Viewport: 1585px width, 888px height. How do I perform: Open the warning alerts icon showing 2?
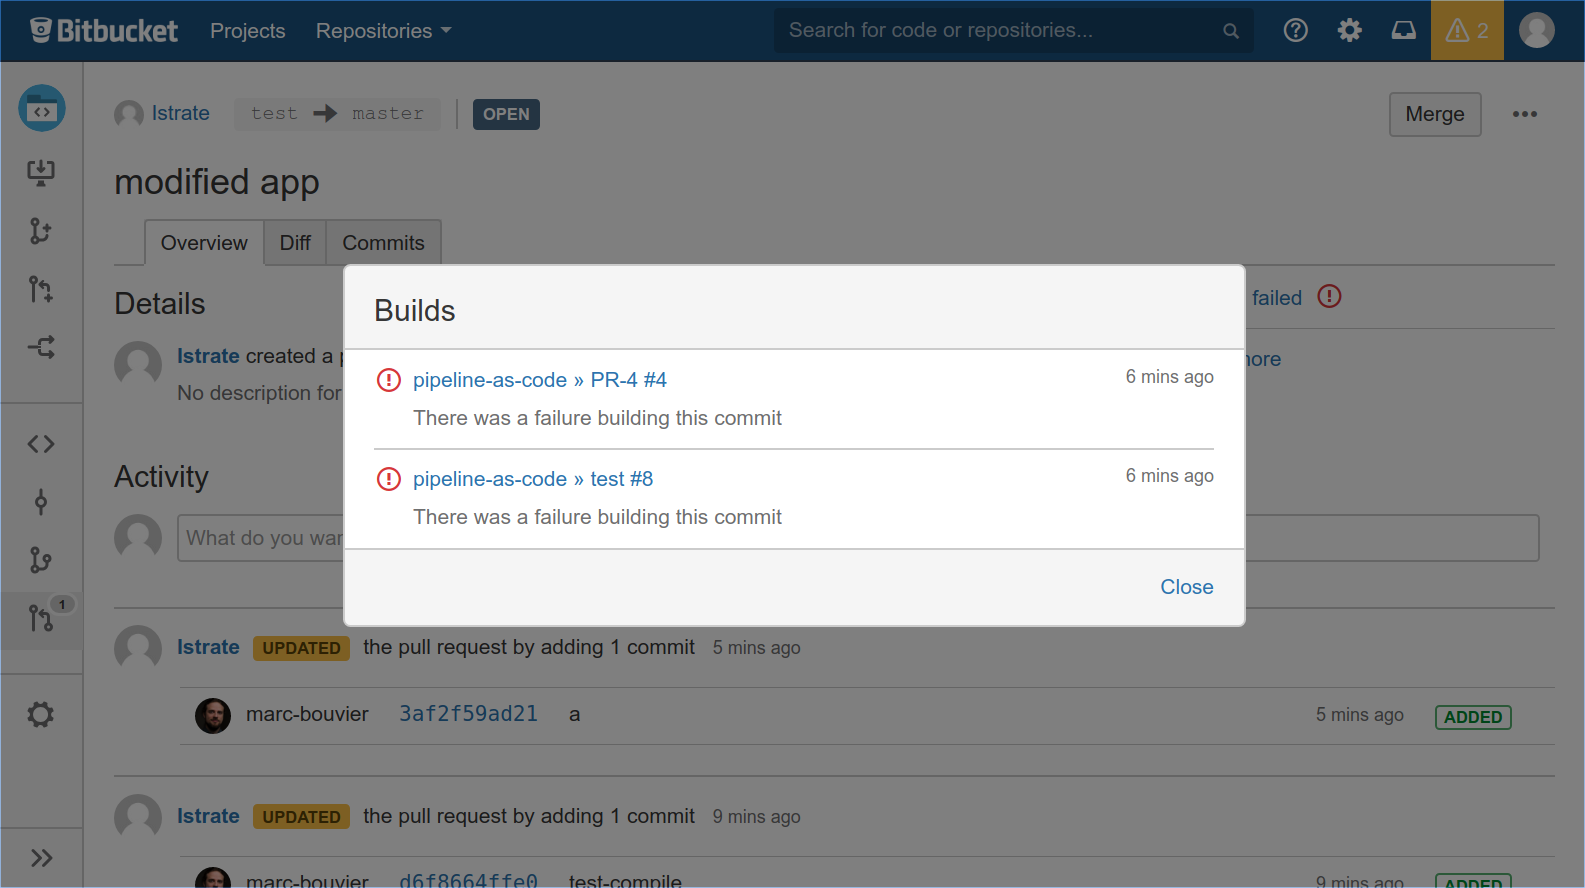[x=1467, y=31]
